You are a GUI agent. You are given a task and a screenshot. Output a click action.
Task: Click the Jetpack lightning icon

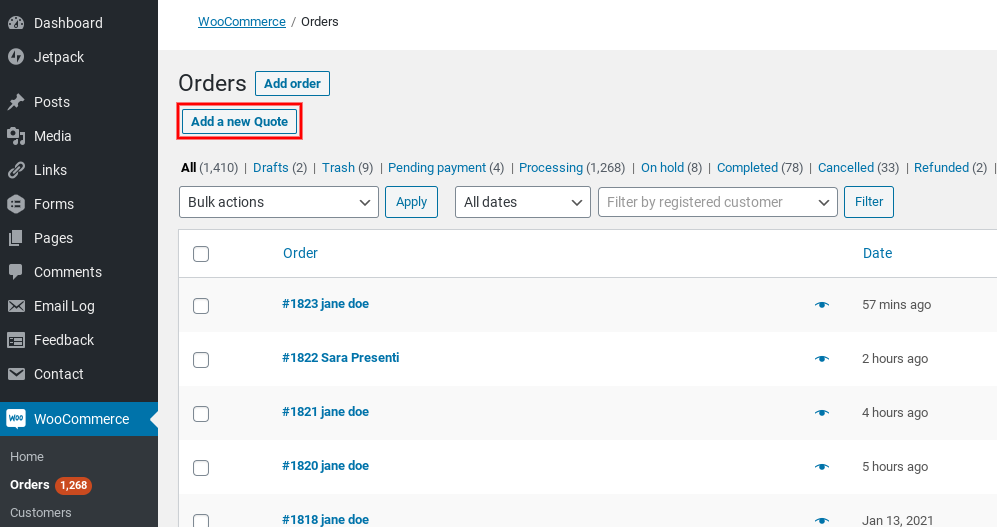point(16,57)
